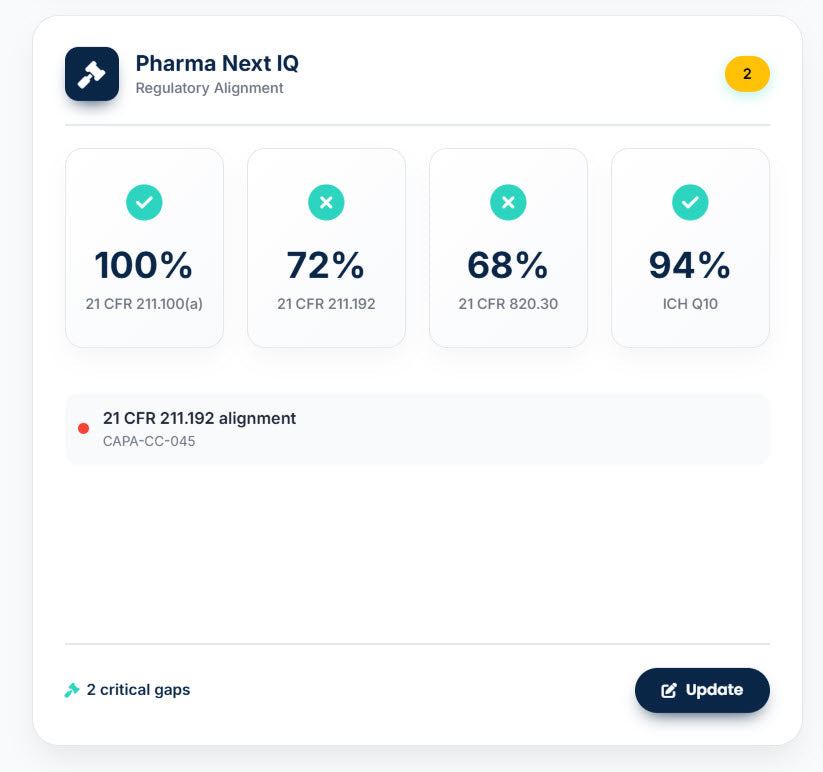This screenshot has width=823, height=772.
Task: Click the 72% progress value on 21 CFR 211.192
Action: 326,265
